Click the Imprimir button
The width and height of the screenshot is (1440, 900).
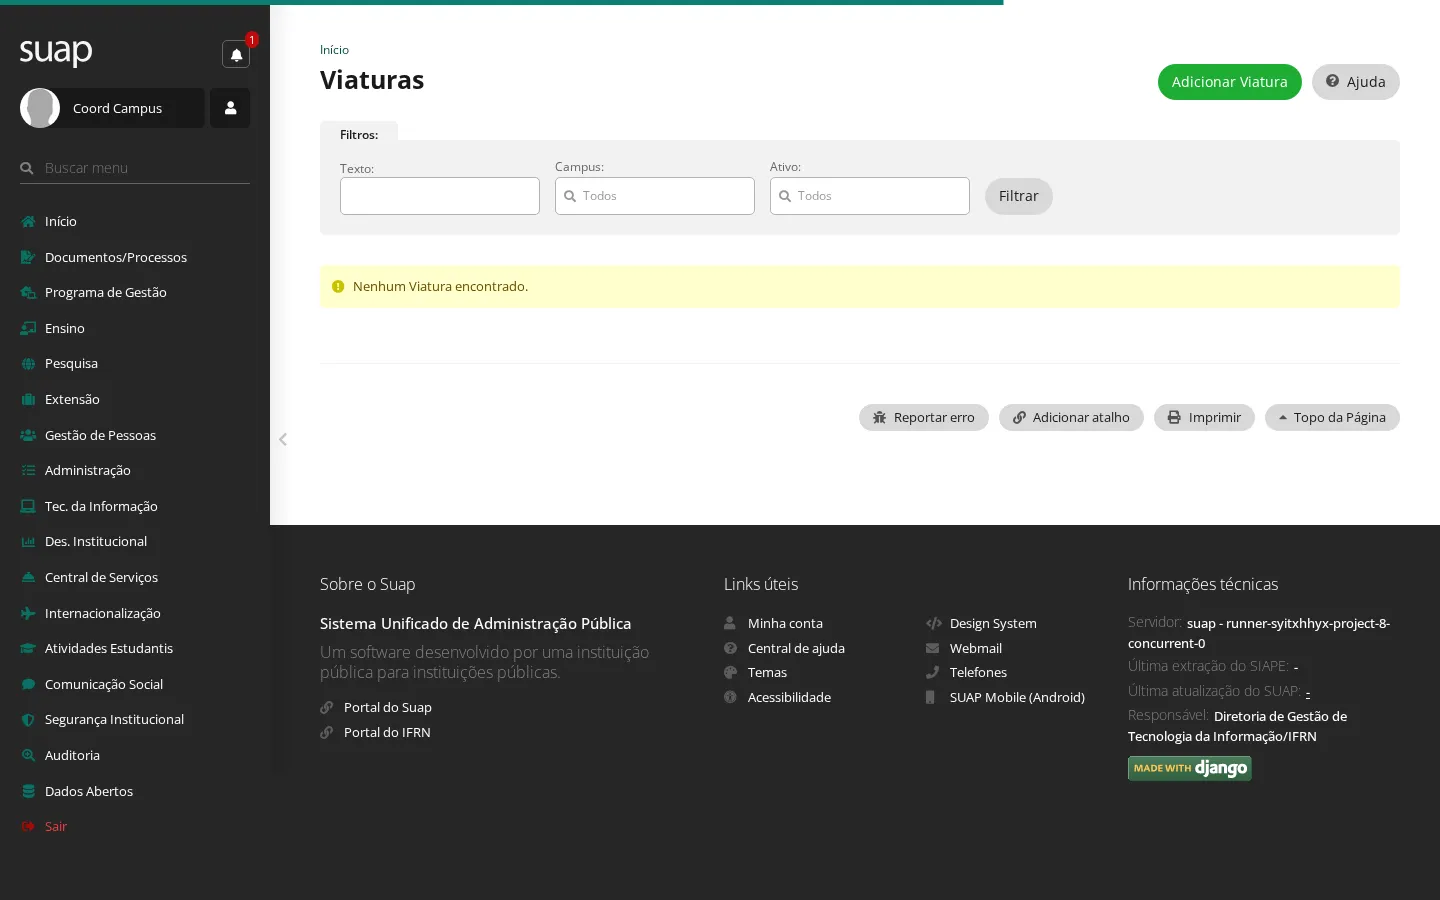pos(1204,418)
